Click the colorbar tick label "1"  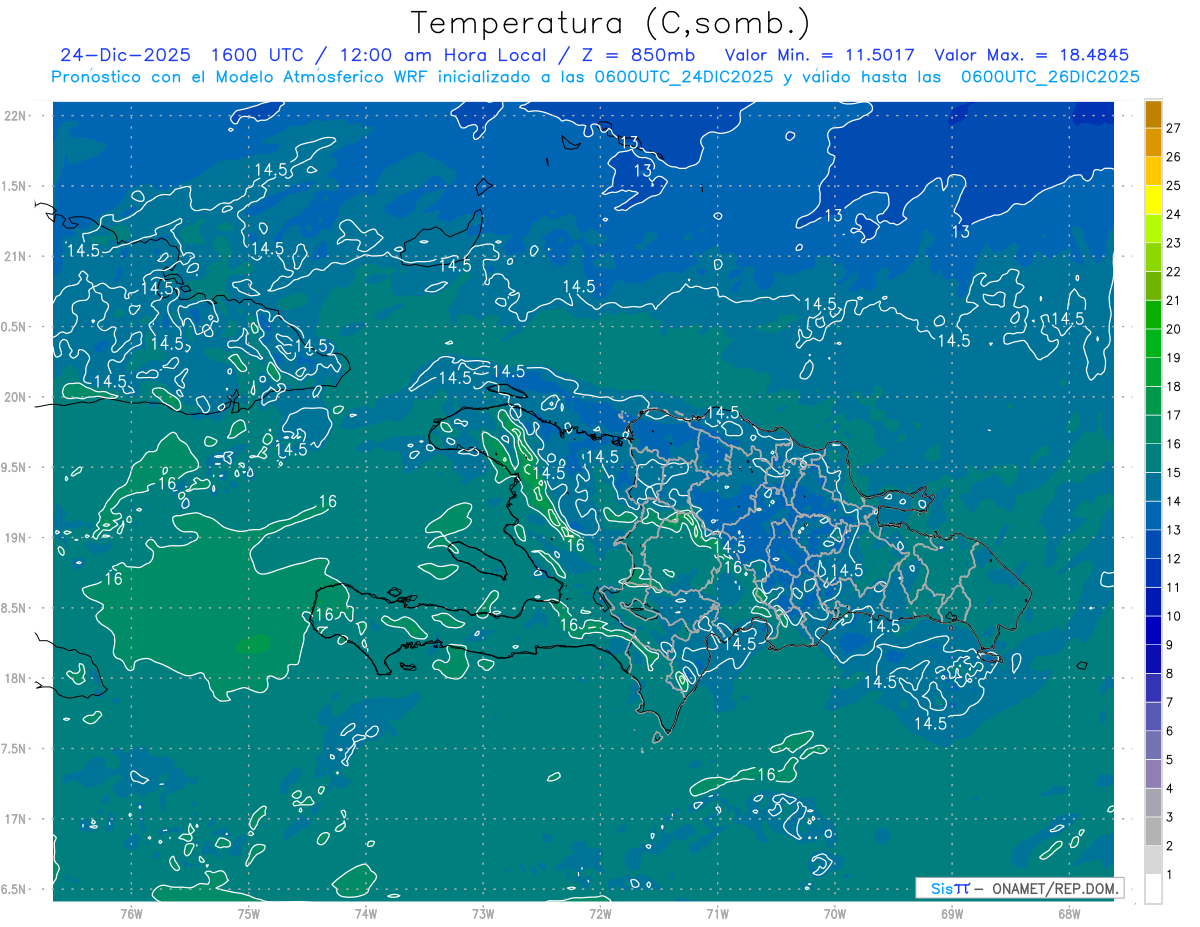click(1170, 875)
